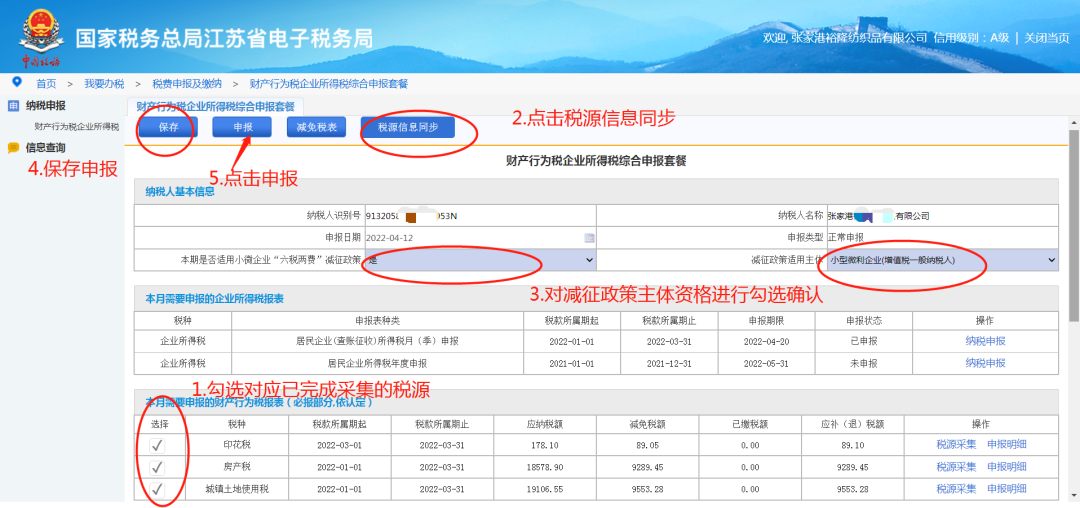The height and width of the screenshot is (508, 1080).
Task: Click the 2022-04-20 申报期限 cell
Action: click(766, 341)
